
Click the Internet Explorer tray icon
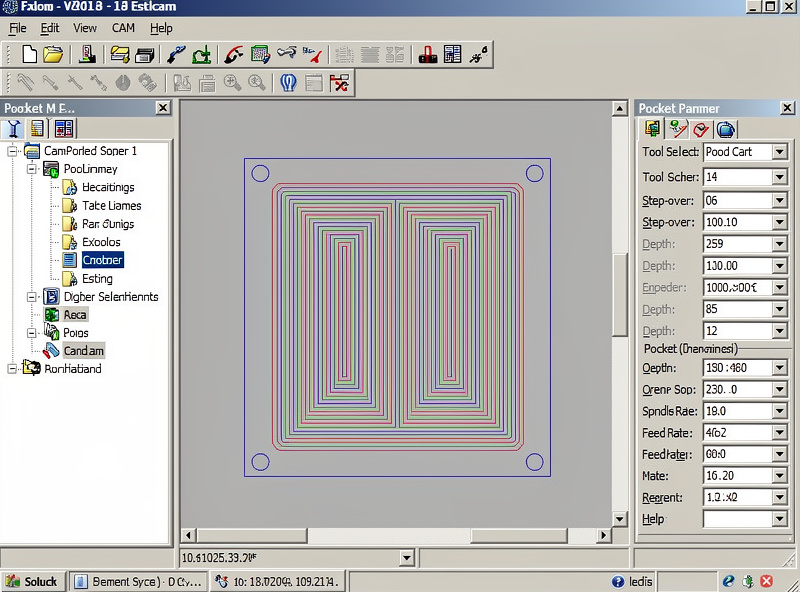[729, 581]
